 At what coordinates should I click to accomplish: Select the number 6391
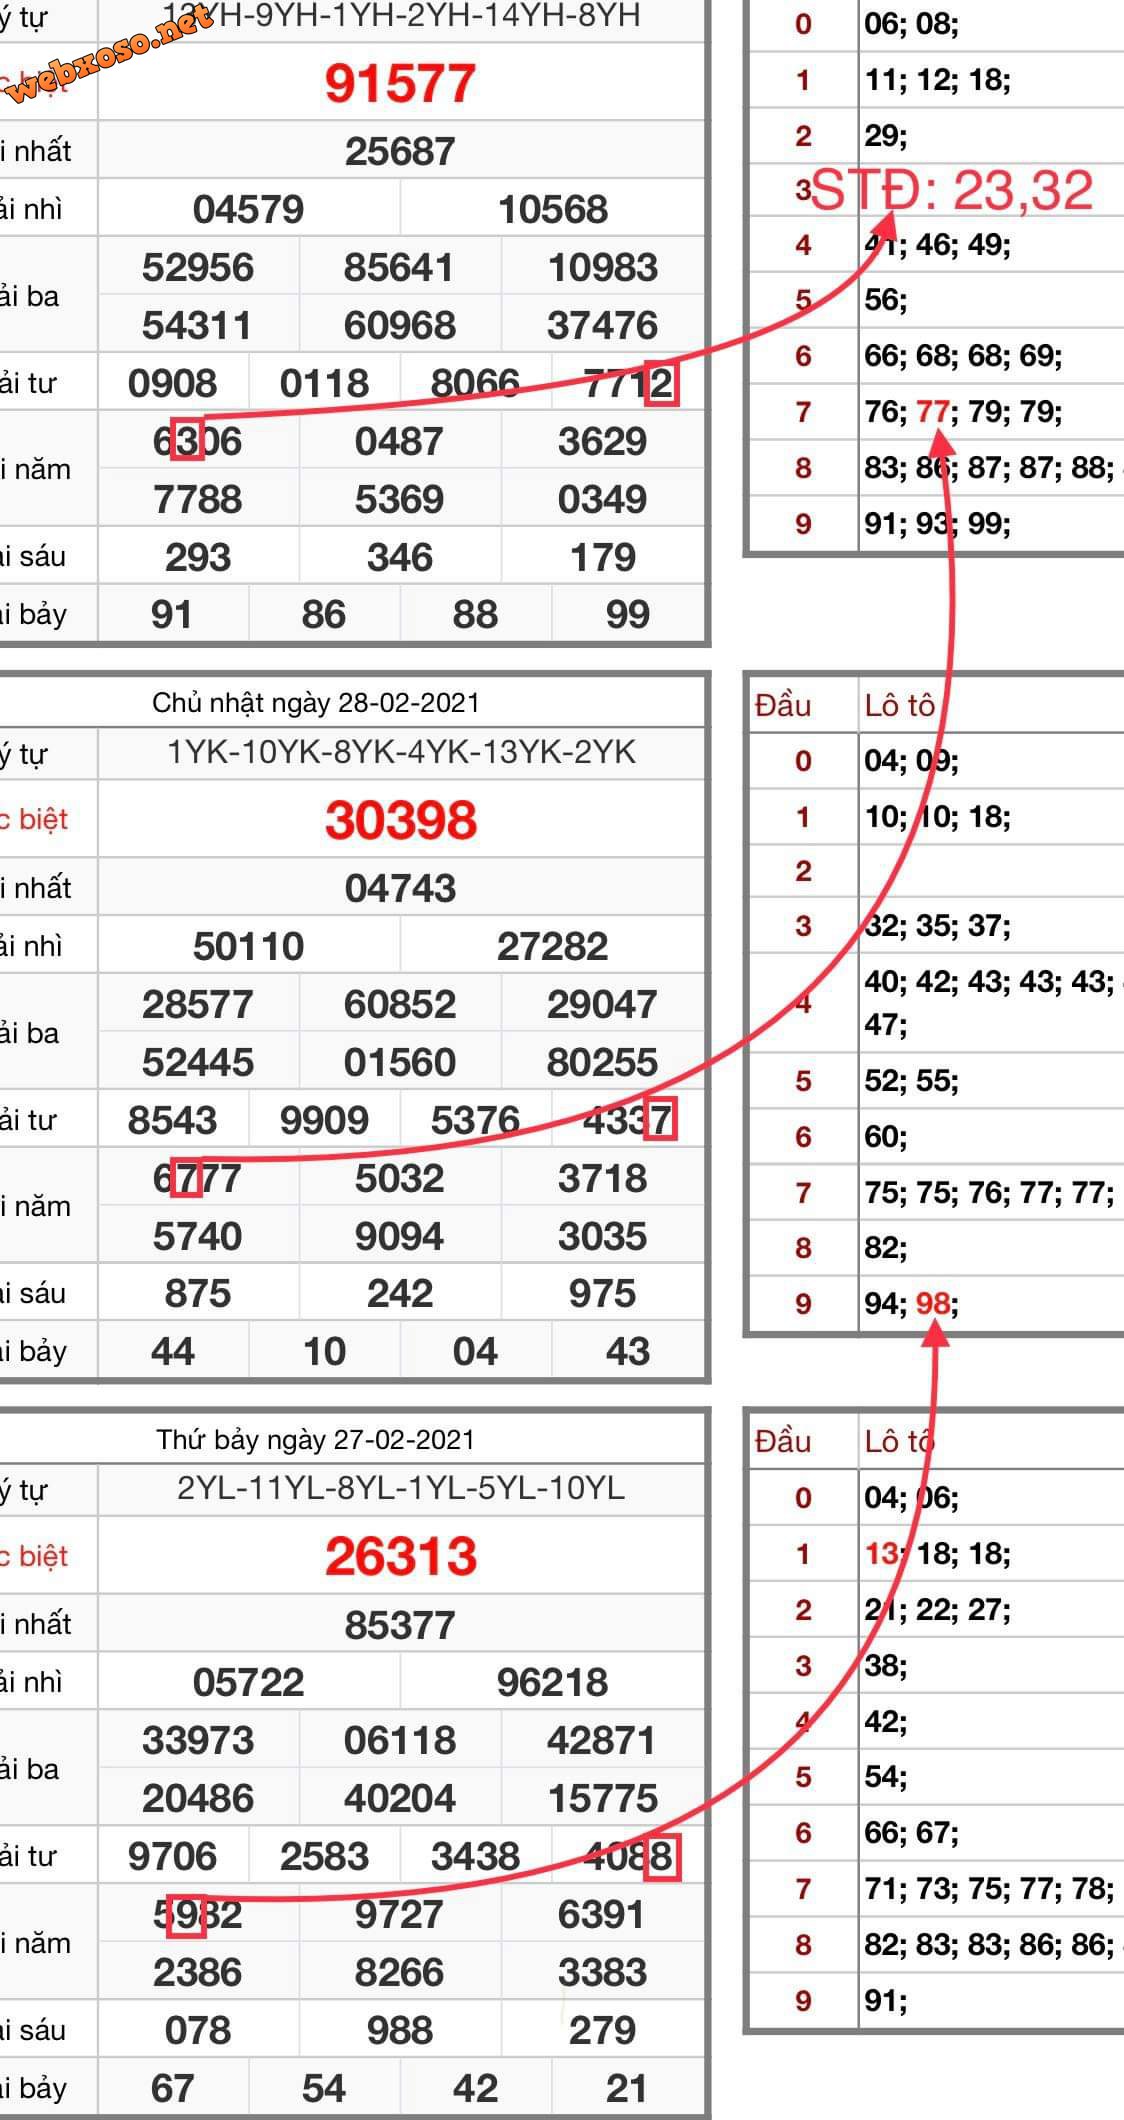603,1915
